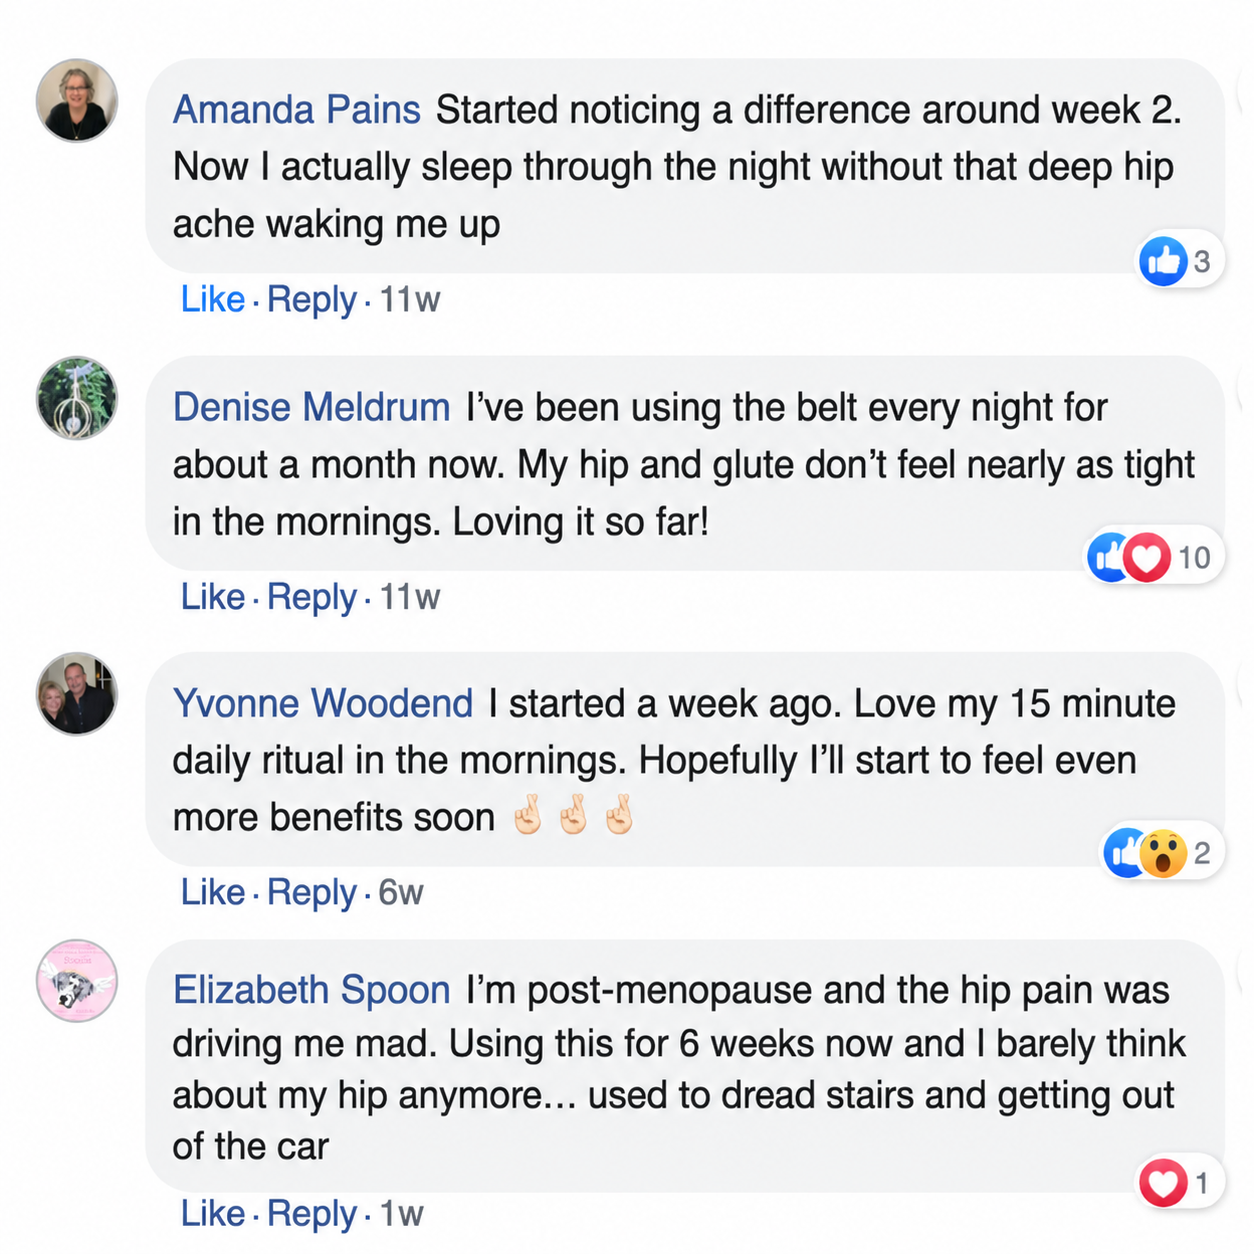View wow reaction on Yvonne's comment
1254x1254 pixels.
pyautogui.click(x=1163, y=853)
